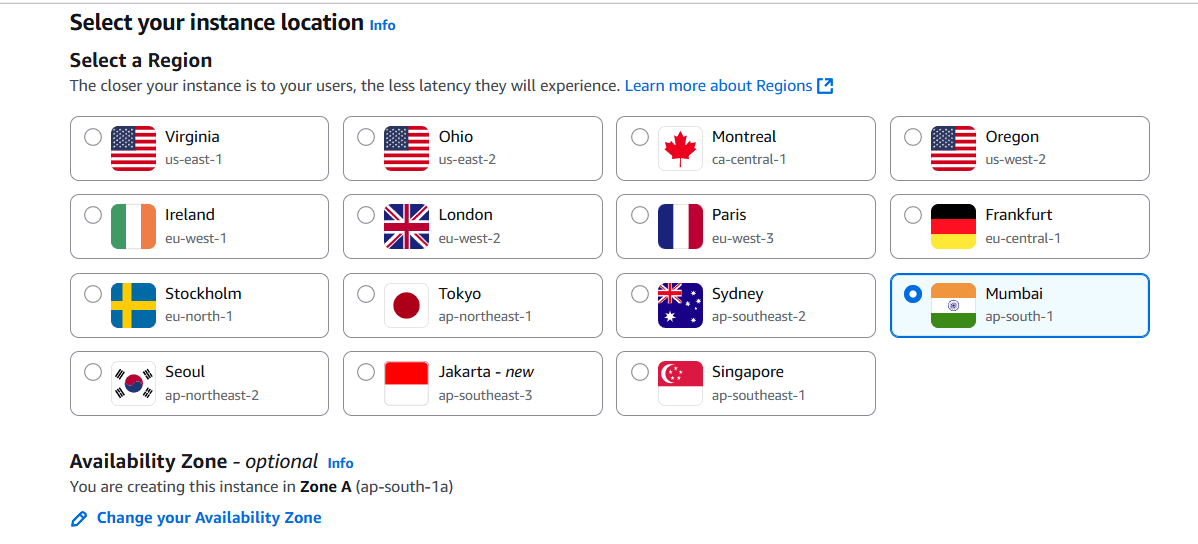Click the pencil icon for Availability Zone

pos(80,518)
